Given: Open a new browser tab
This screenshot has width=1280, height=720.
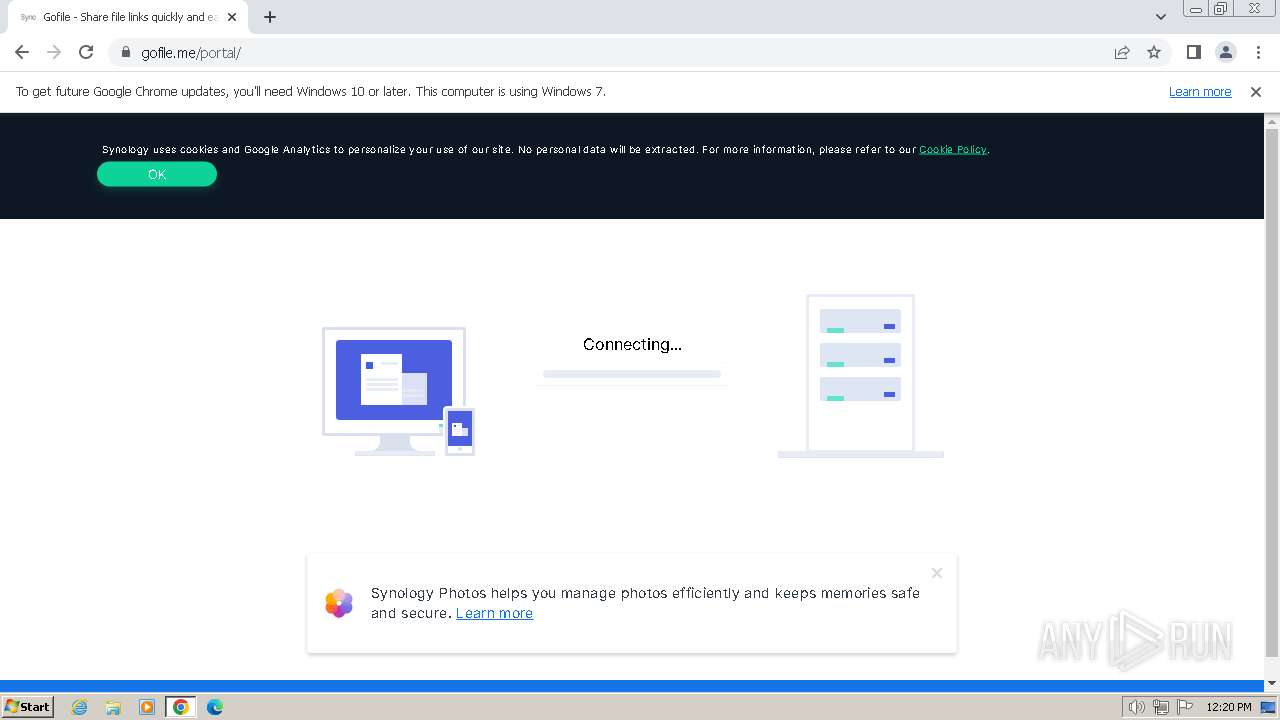Looking at the screenshot, I should tap(270, 17).
